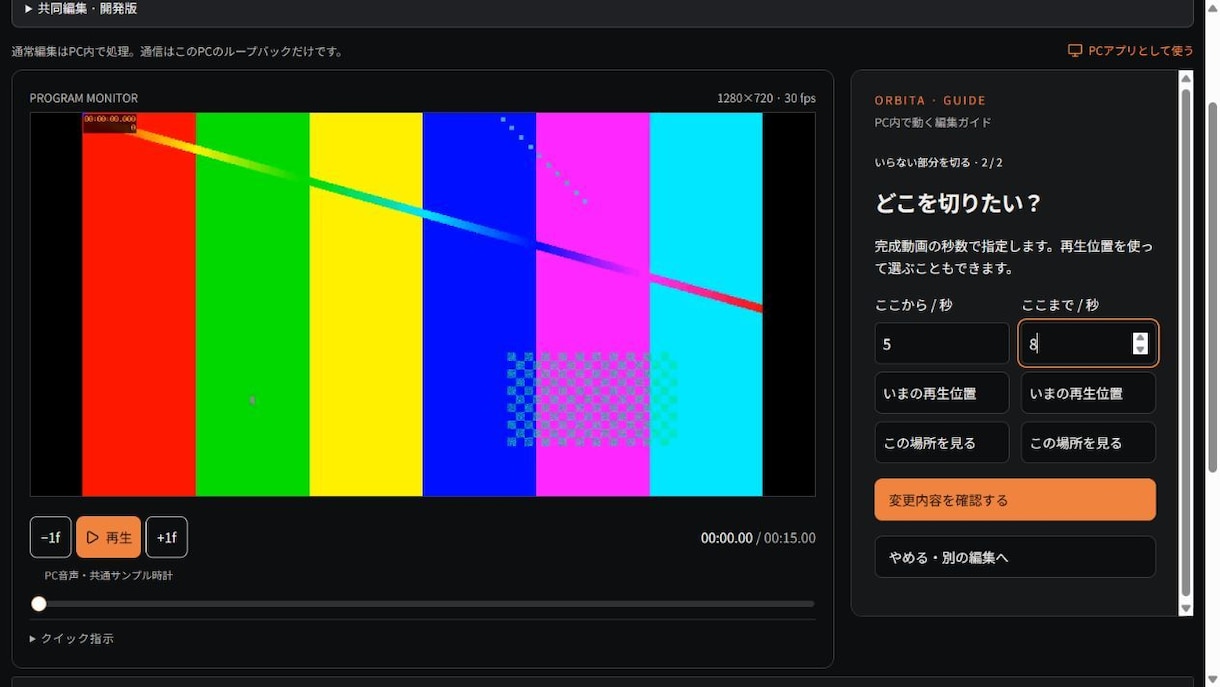Screen dimensions: 1220x687
Task: Click やめる・別の編集へ button
Action: 1015,557
